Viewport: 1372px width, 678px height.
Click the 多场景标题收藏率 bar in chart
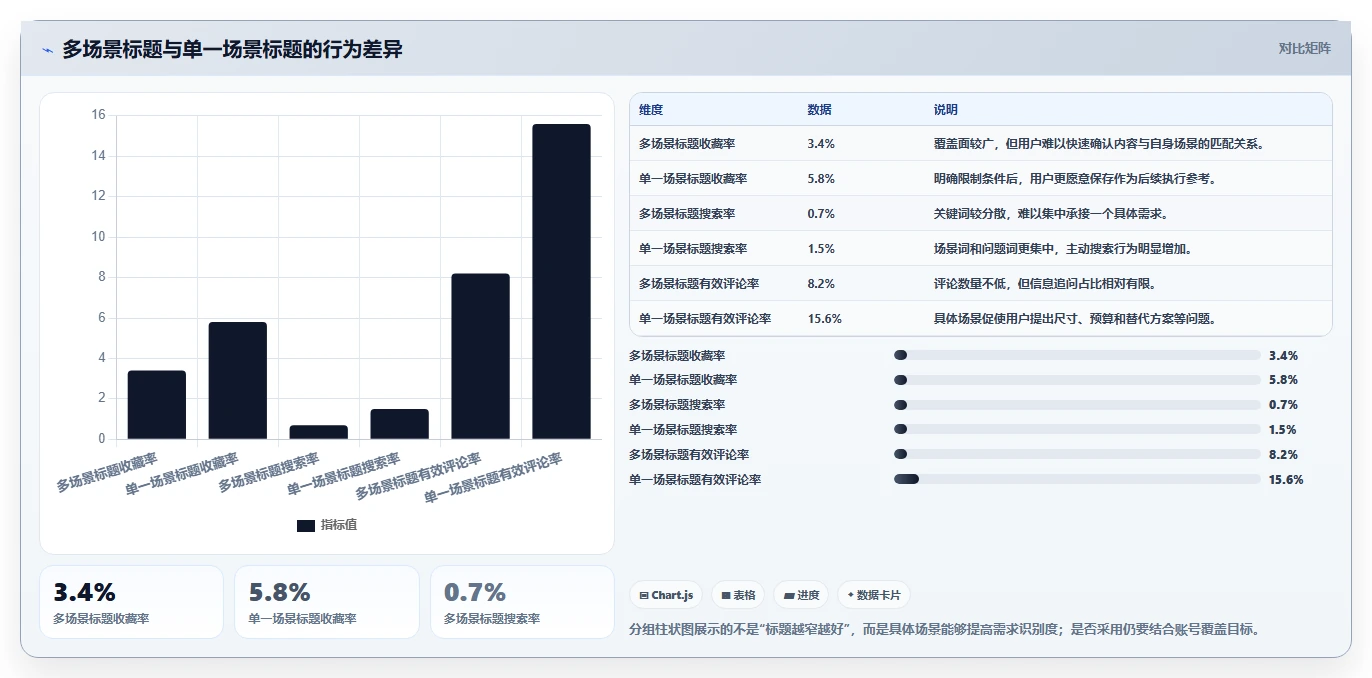click(x=157, y=405)
